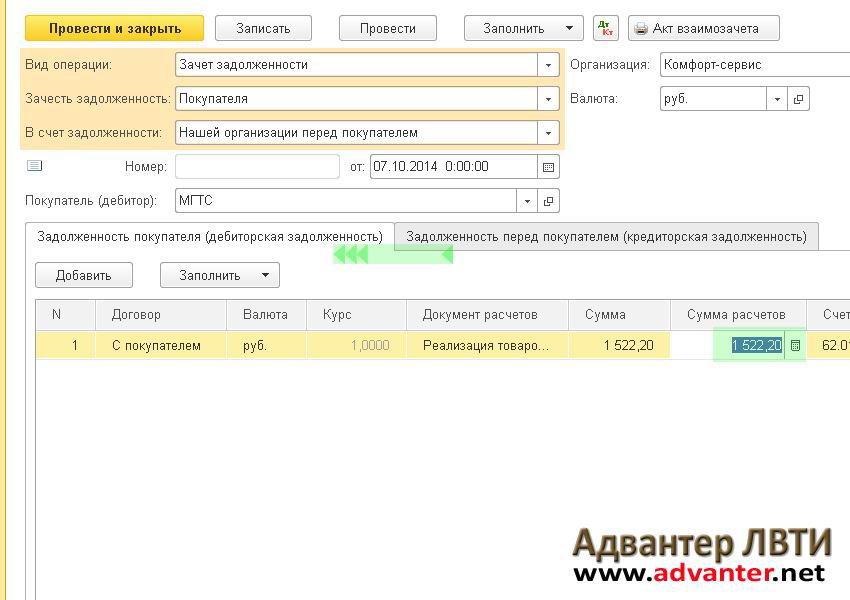Viewport: 850px width, 600px height.
Task: Click the Записать button
Action: click(x=263, y=28)
